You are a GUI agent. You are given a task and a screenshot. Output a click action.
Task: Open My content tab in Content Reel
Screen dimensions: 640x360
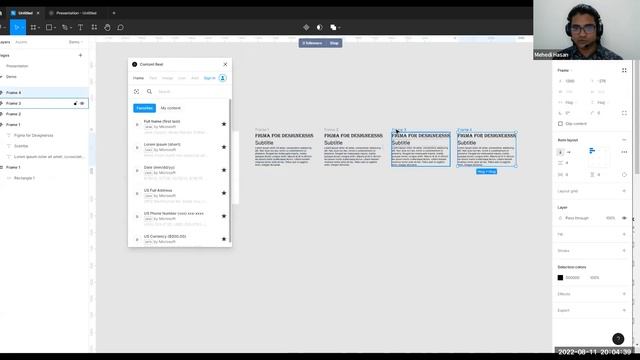[x=171, y=108]
